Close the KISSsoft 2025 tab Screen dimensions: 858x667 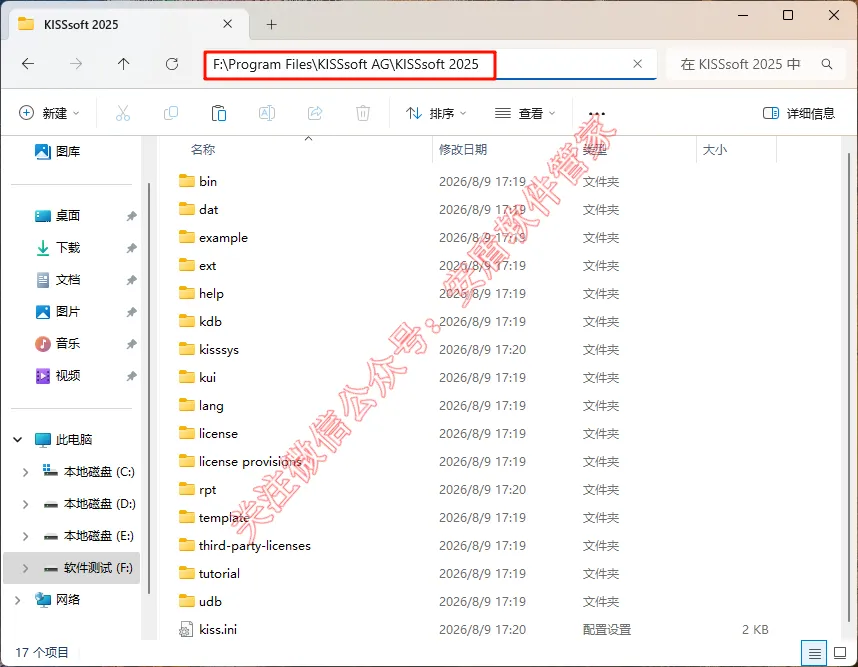click(228, 24)
